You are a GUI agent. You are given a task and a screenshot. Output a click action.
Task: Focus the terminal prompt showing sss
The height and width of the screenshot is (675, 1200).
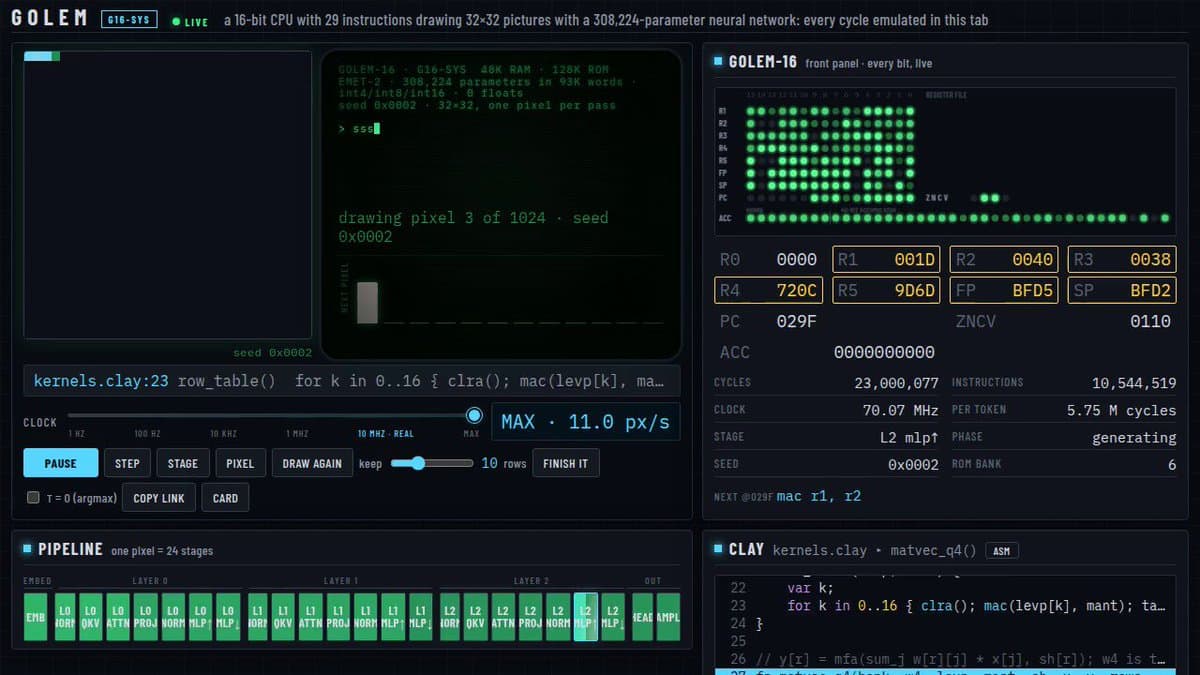click(360, 128)
